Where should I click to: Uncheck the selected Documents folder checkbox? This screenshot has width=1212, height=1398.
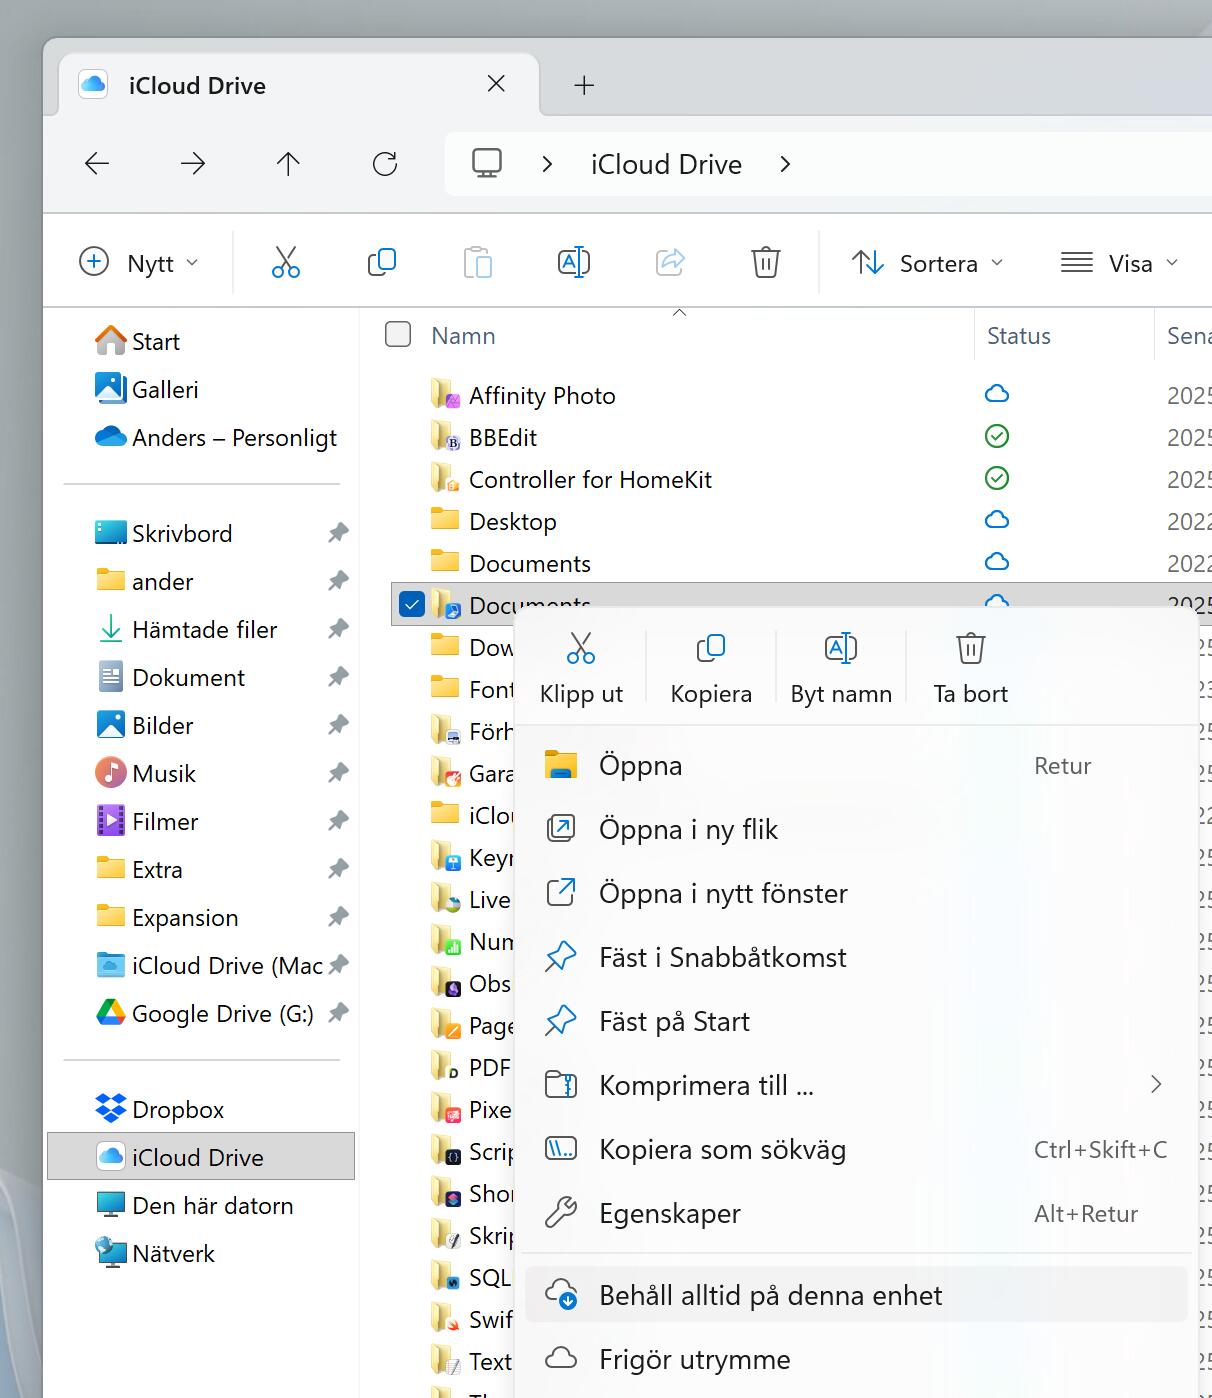pos(412,604)
